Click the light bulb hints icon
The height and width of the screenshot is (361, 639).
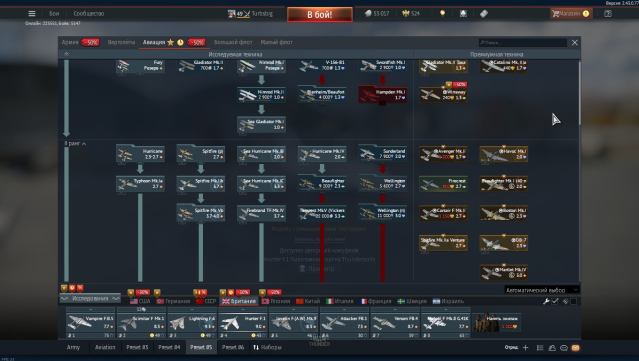443,13
